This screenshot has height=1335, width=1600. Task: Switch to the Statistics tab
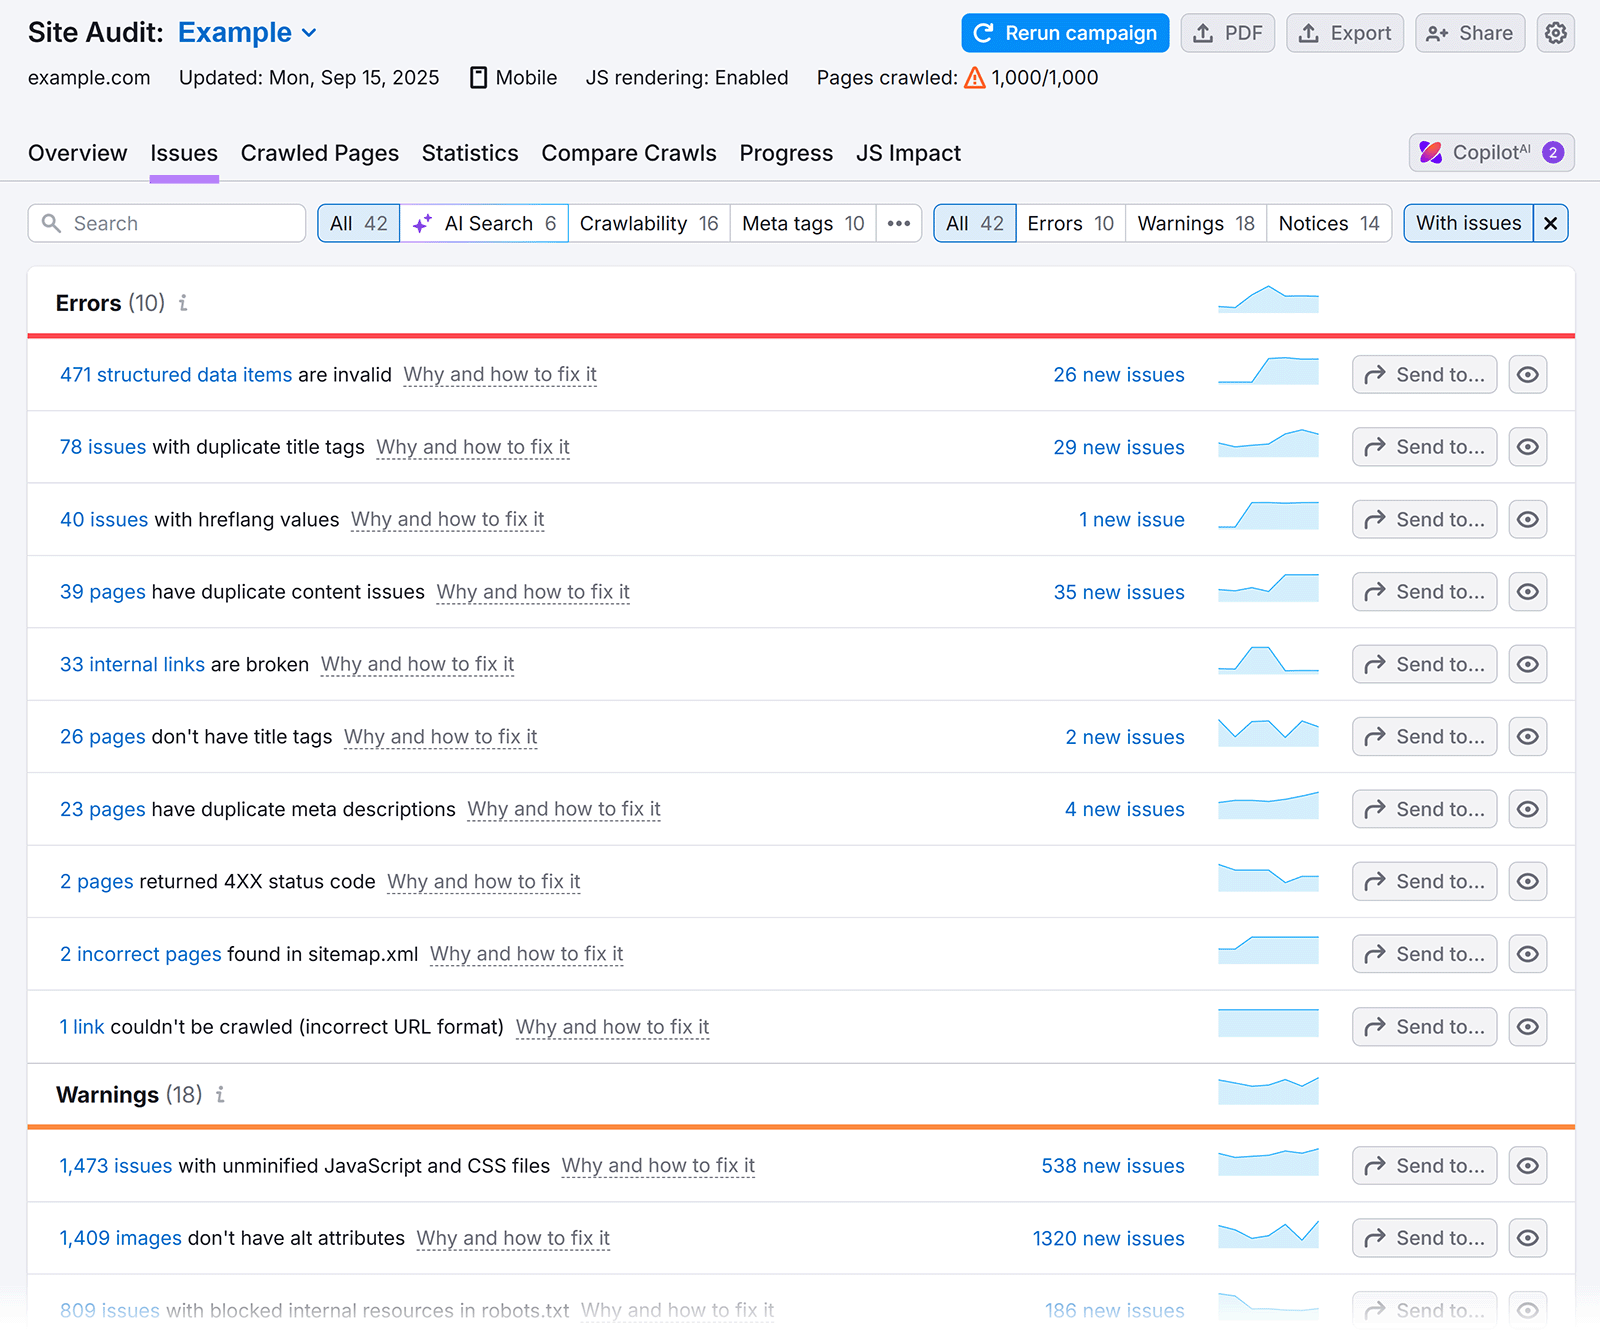[470, 152]
